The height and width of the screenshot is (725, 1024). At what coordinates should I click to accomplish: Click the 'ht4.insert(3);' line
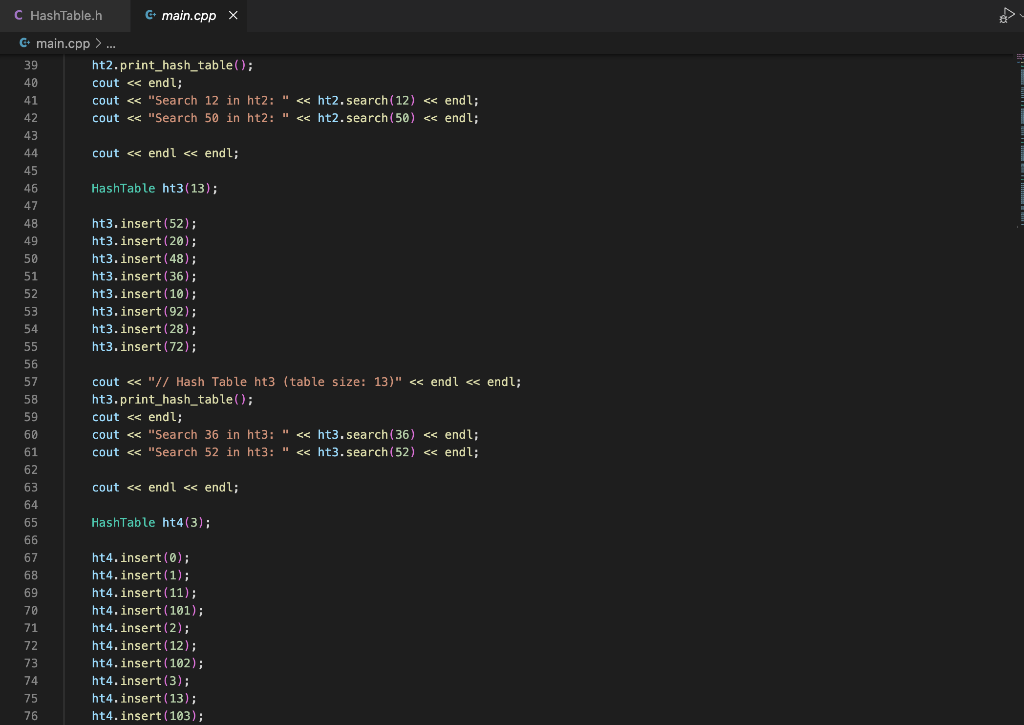(x=140, y=681)
